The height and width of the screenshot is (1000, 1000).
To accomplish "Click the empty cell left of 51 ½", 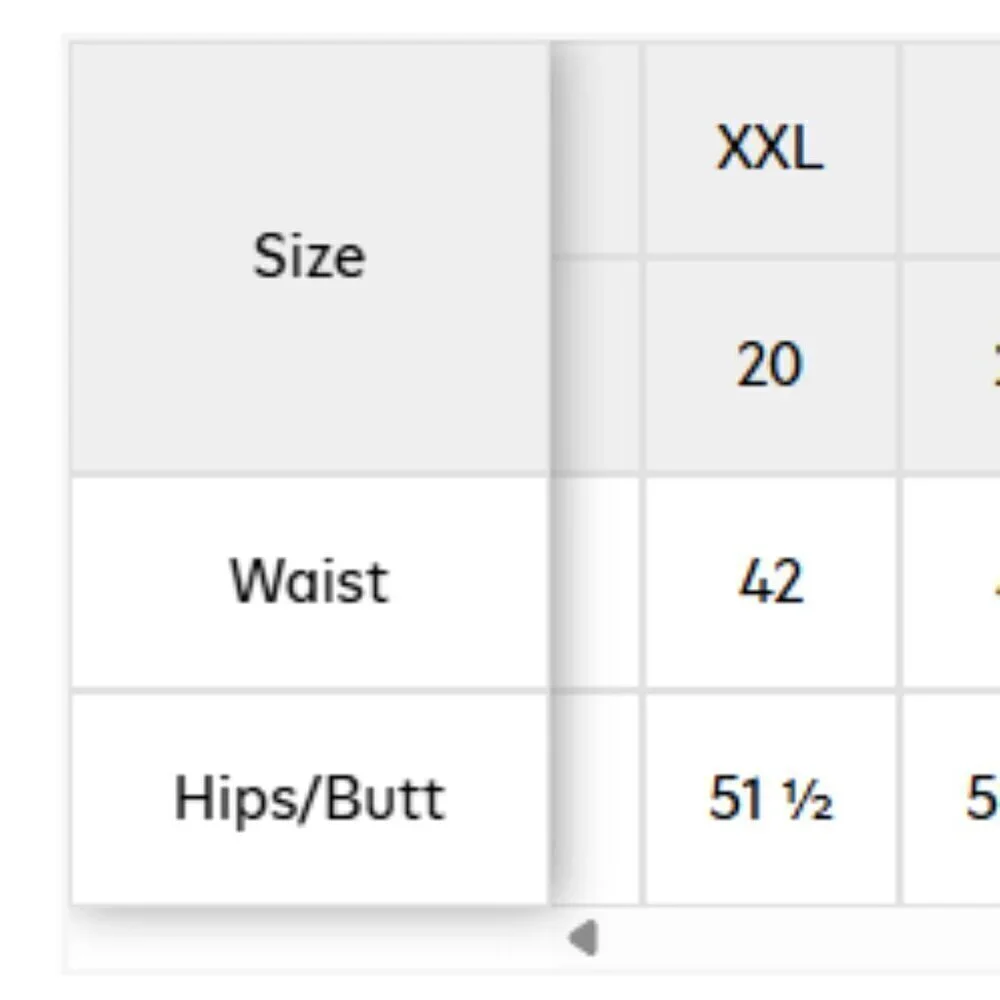I will (595, 798).
